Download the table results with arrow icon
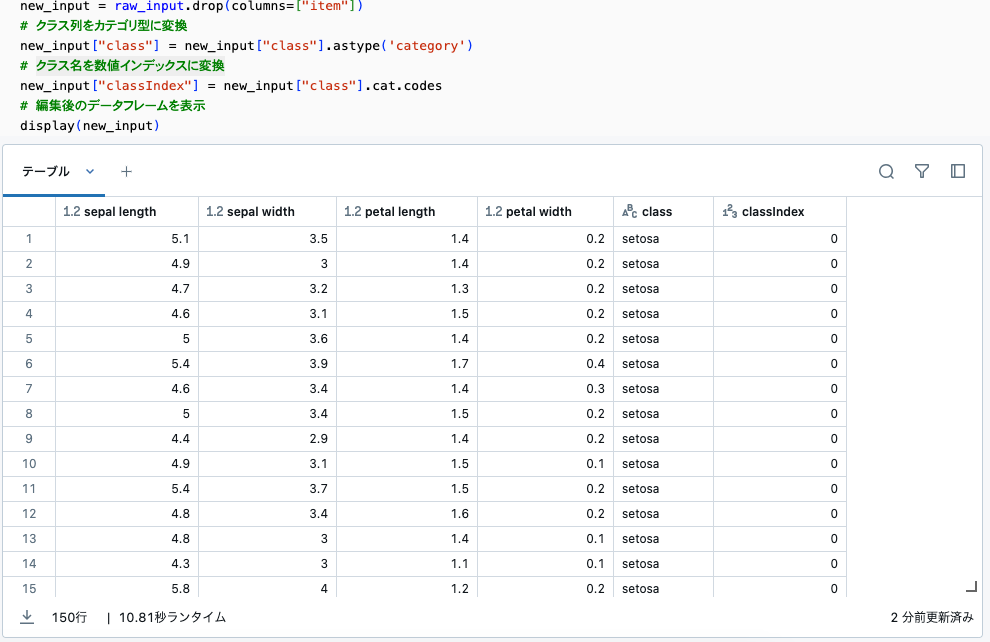990x642 pixels. coord(28,617)
